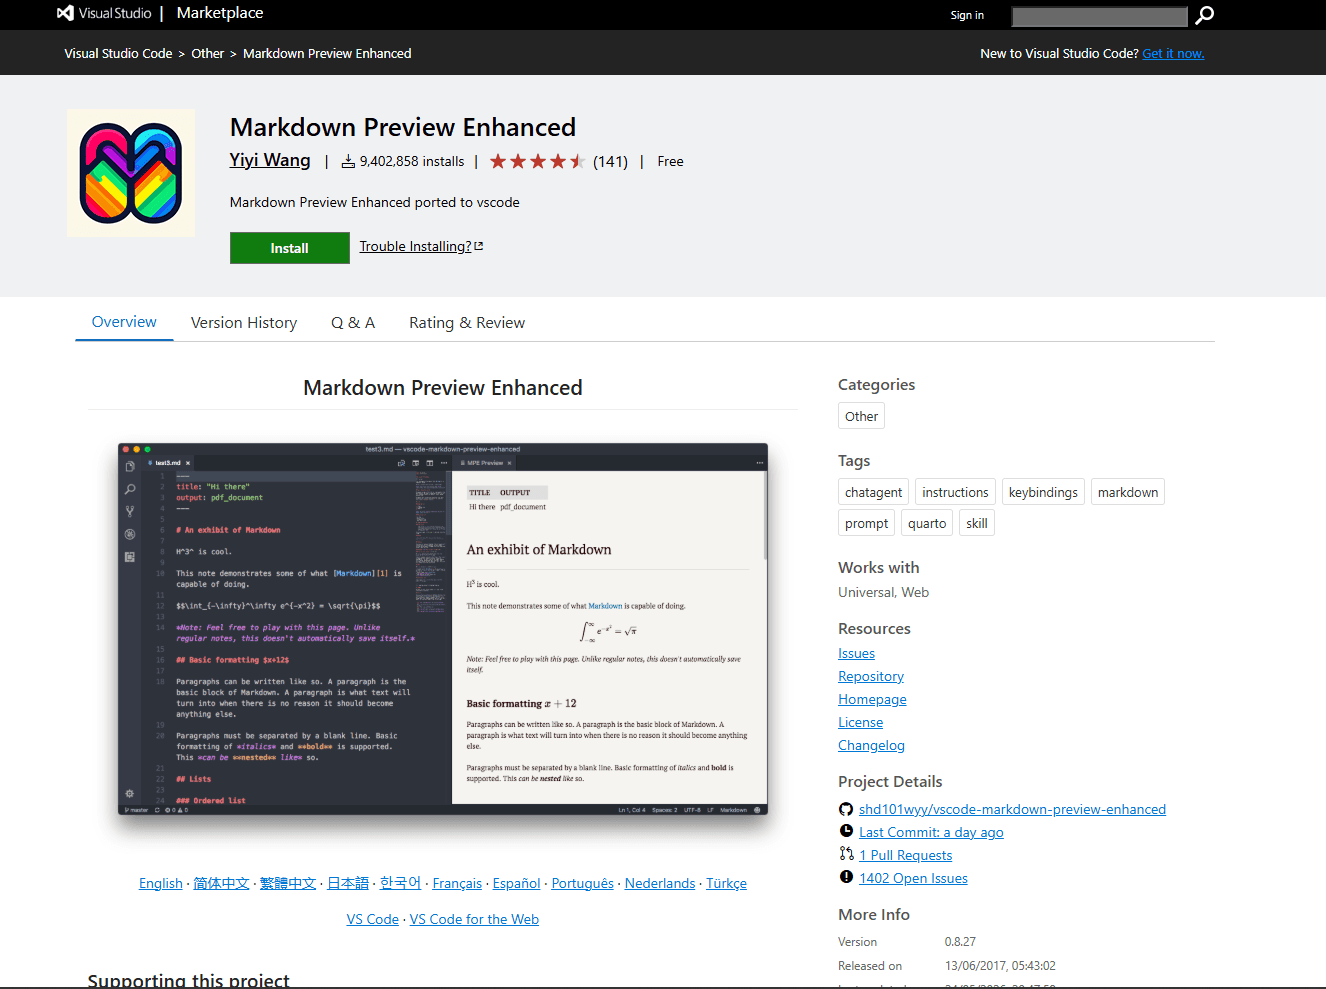Click the pull request icon
Screen dimensions: 1326x989
pos(846,855)
